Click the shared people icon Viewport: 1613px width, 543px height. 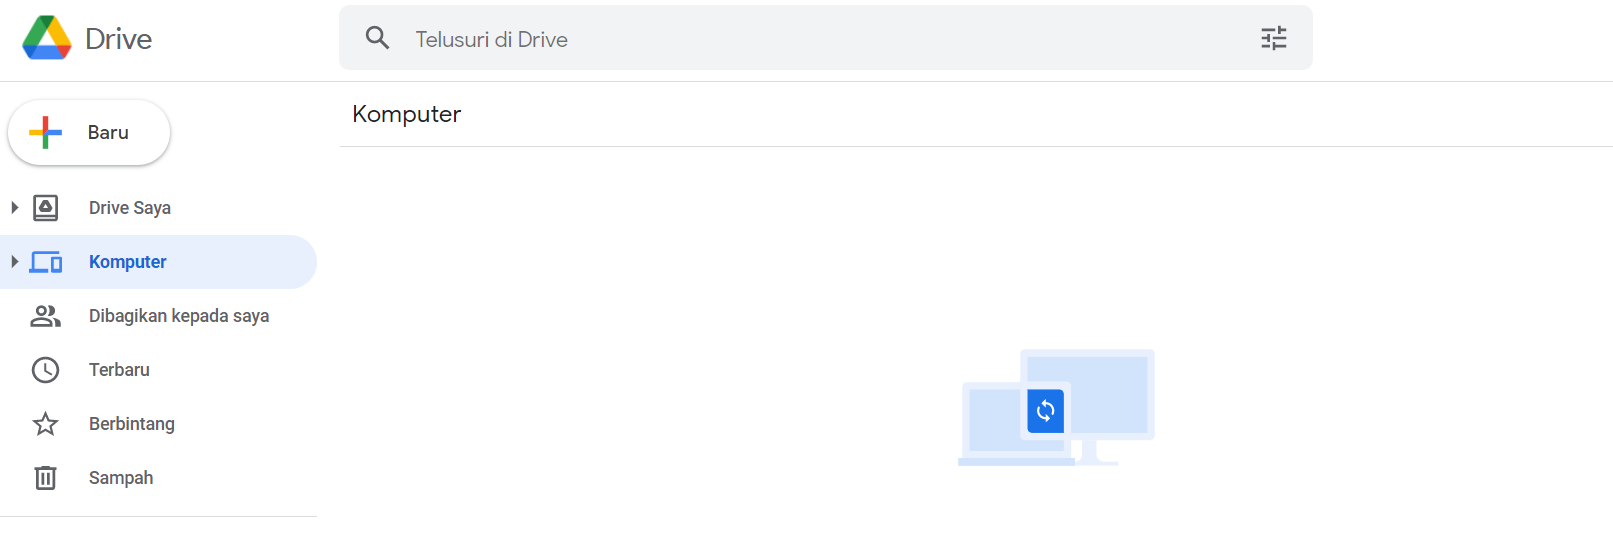tap(45, 316)
